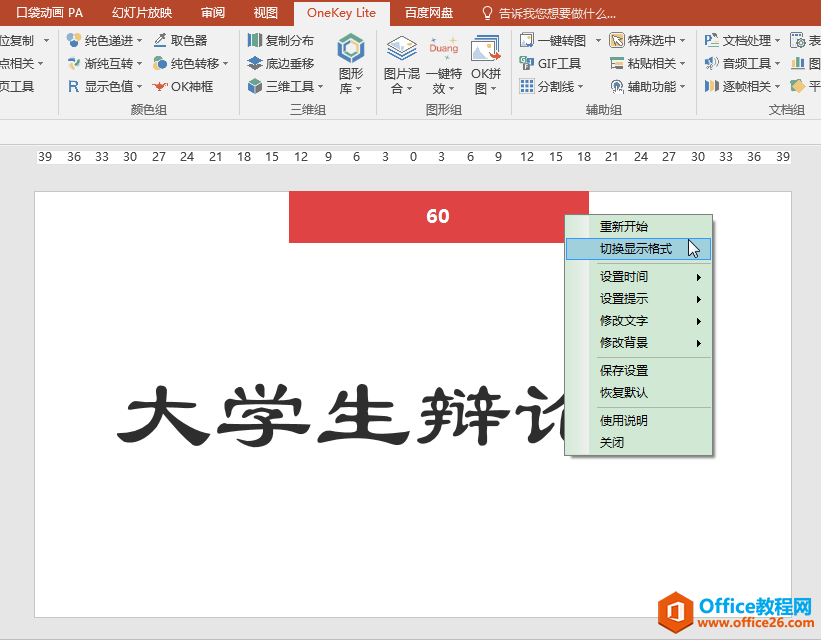Open the 审阅 ribbon tab
Screen dimensions: 821x640
click(213, 13)
